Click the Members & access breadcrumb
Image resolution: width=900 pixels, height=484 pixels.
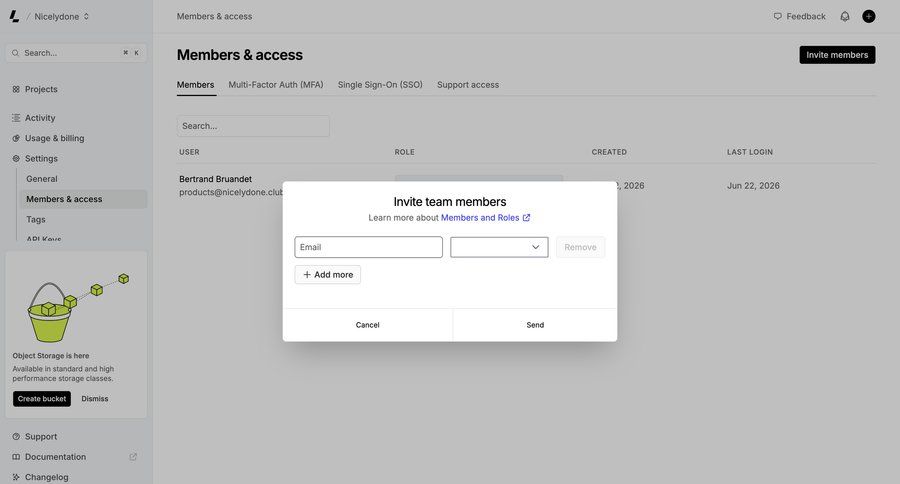pos(214,17)
